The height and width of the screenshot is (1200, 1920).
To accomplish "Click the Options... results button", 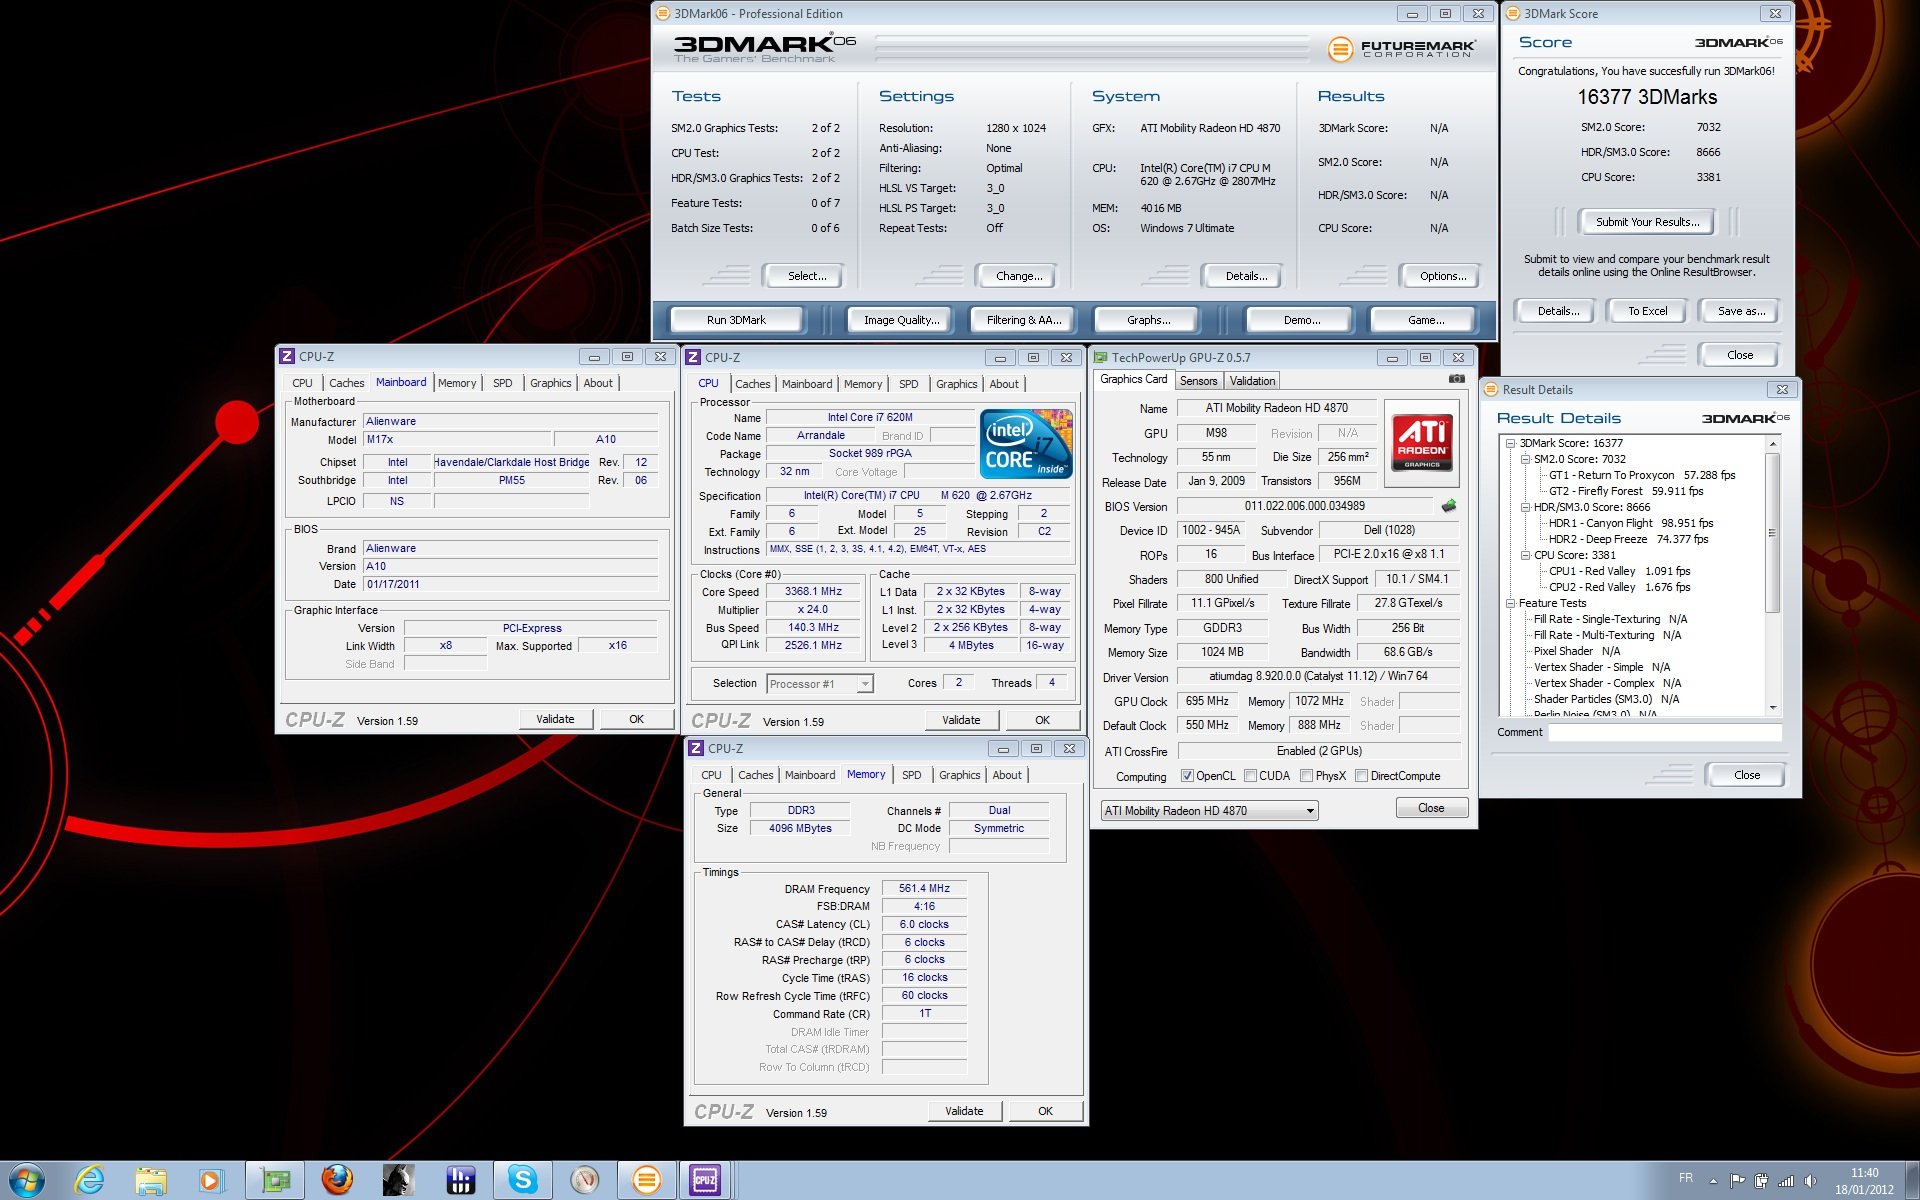I will (1442, 276).
